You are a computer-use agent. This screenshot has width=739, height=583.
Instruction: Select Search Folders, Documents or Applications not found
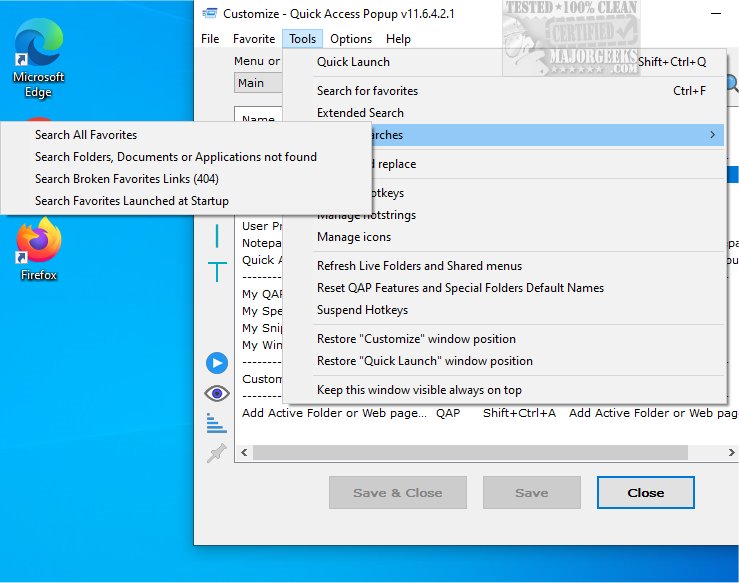[x=187, y=156]
